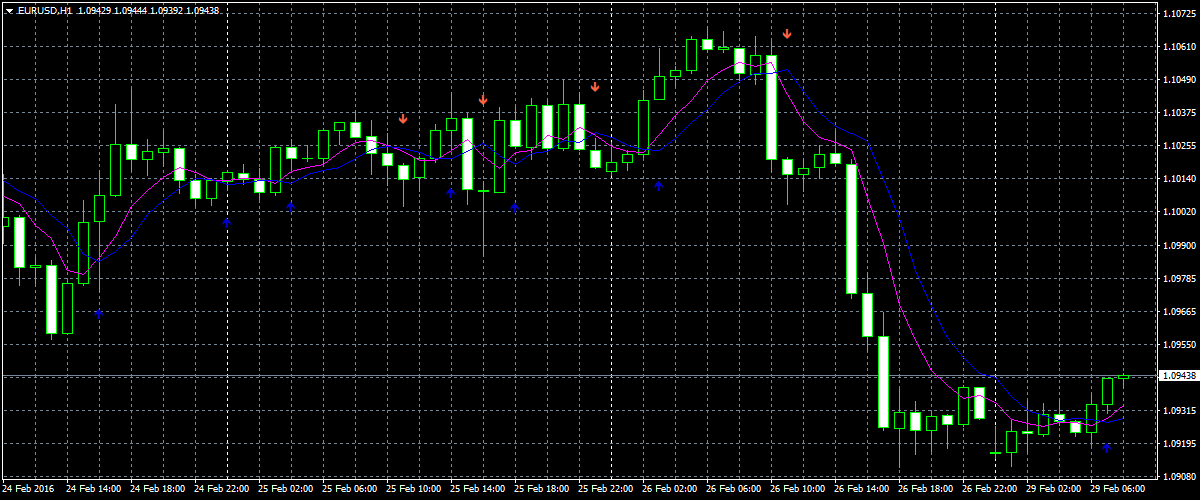
Task: Select the red down arrow above the 26 Feb 10:00 candle
Action: [787, 34]
